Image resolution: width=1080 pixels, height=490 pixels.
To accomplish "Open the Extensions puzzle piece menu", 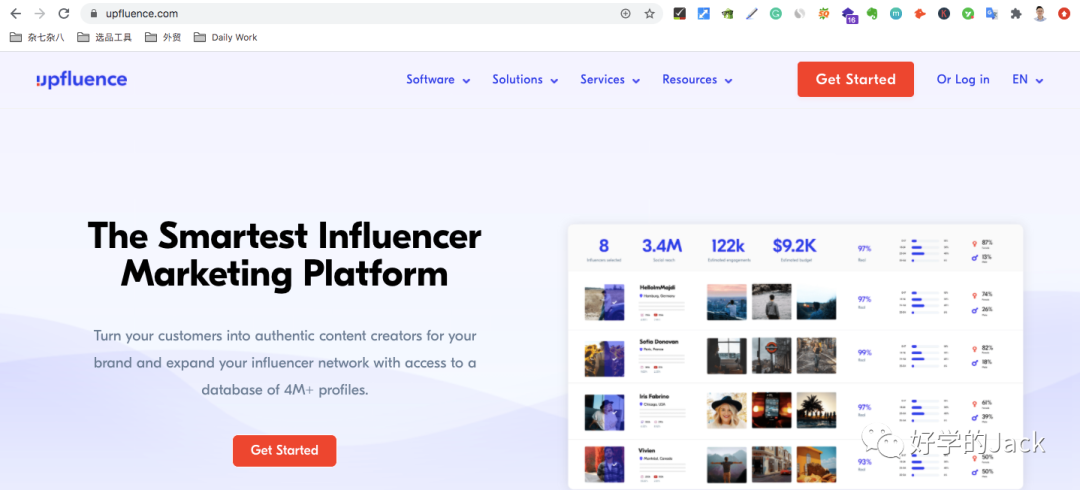I will [1016, 14].
